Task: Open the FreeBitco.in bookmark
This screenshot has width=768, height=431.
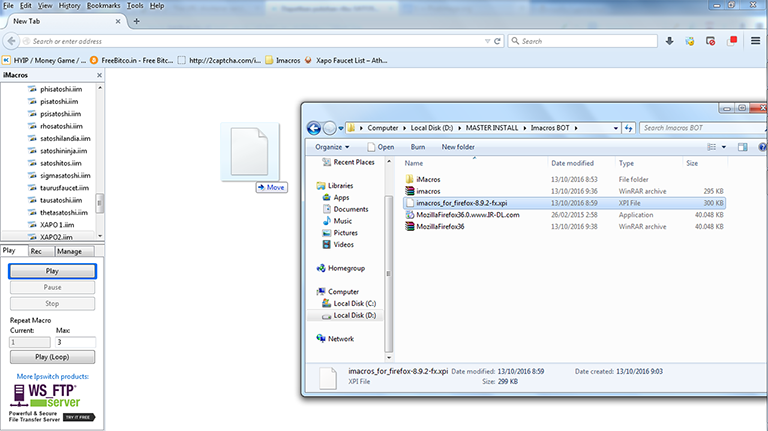Action: coord(131,60)
